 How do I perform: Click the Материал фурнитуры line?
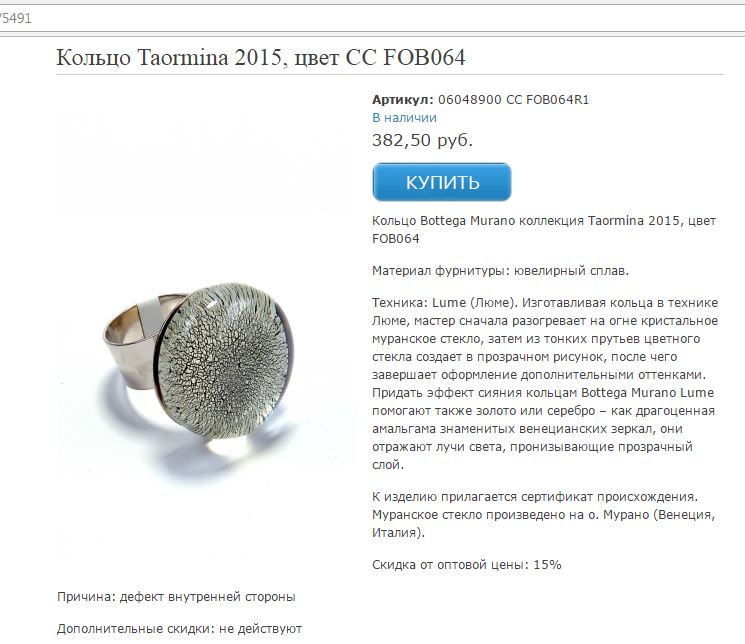pyautogui.click(x=500, y=270)
